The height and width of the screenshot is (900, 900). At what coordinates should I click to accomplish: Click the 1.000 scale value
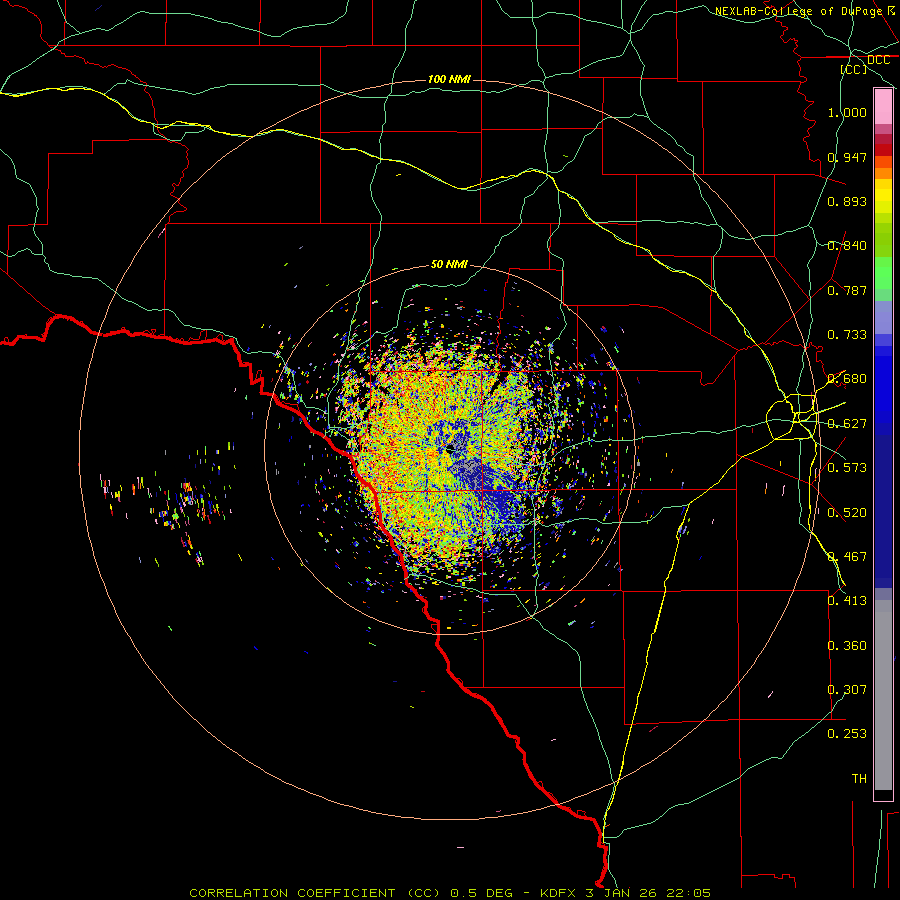coord(847,112)
